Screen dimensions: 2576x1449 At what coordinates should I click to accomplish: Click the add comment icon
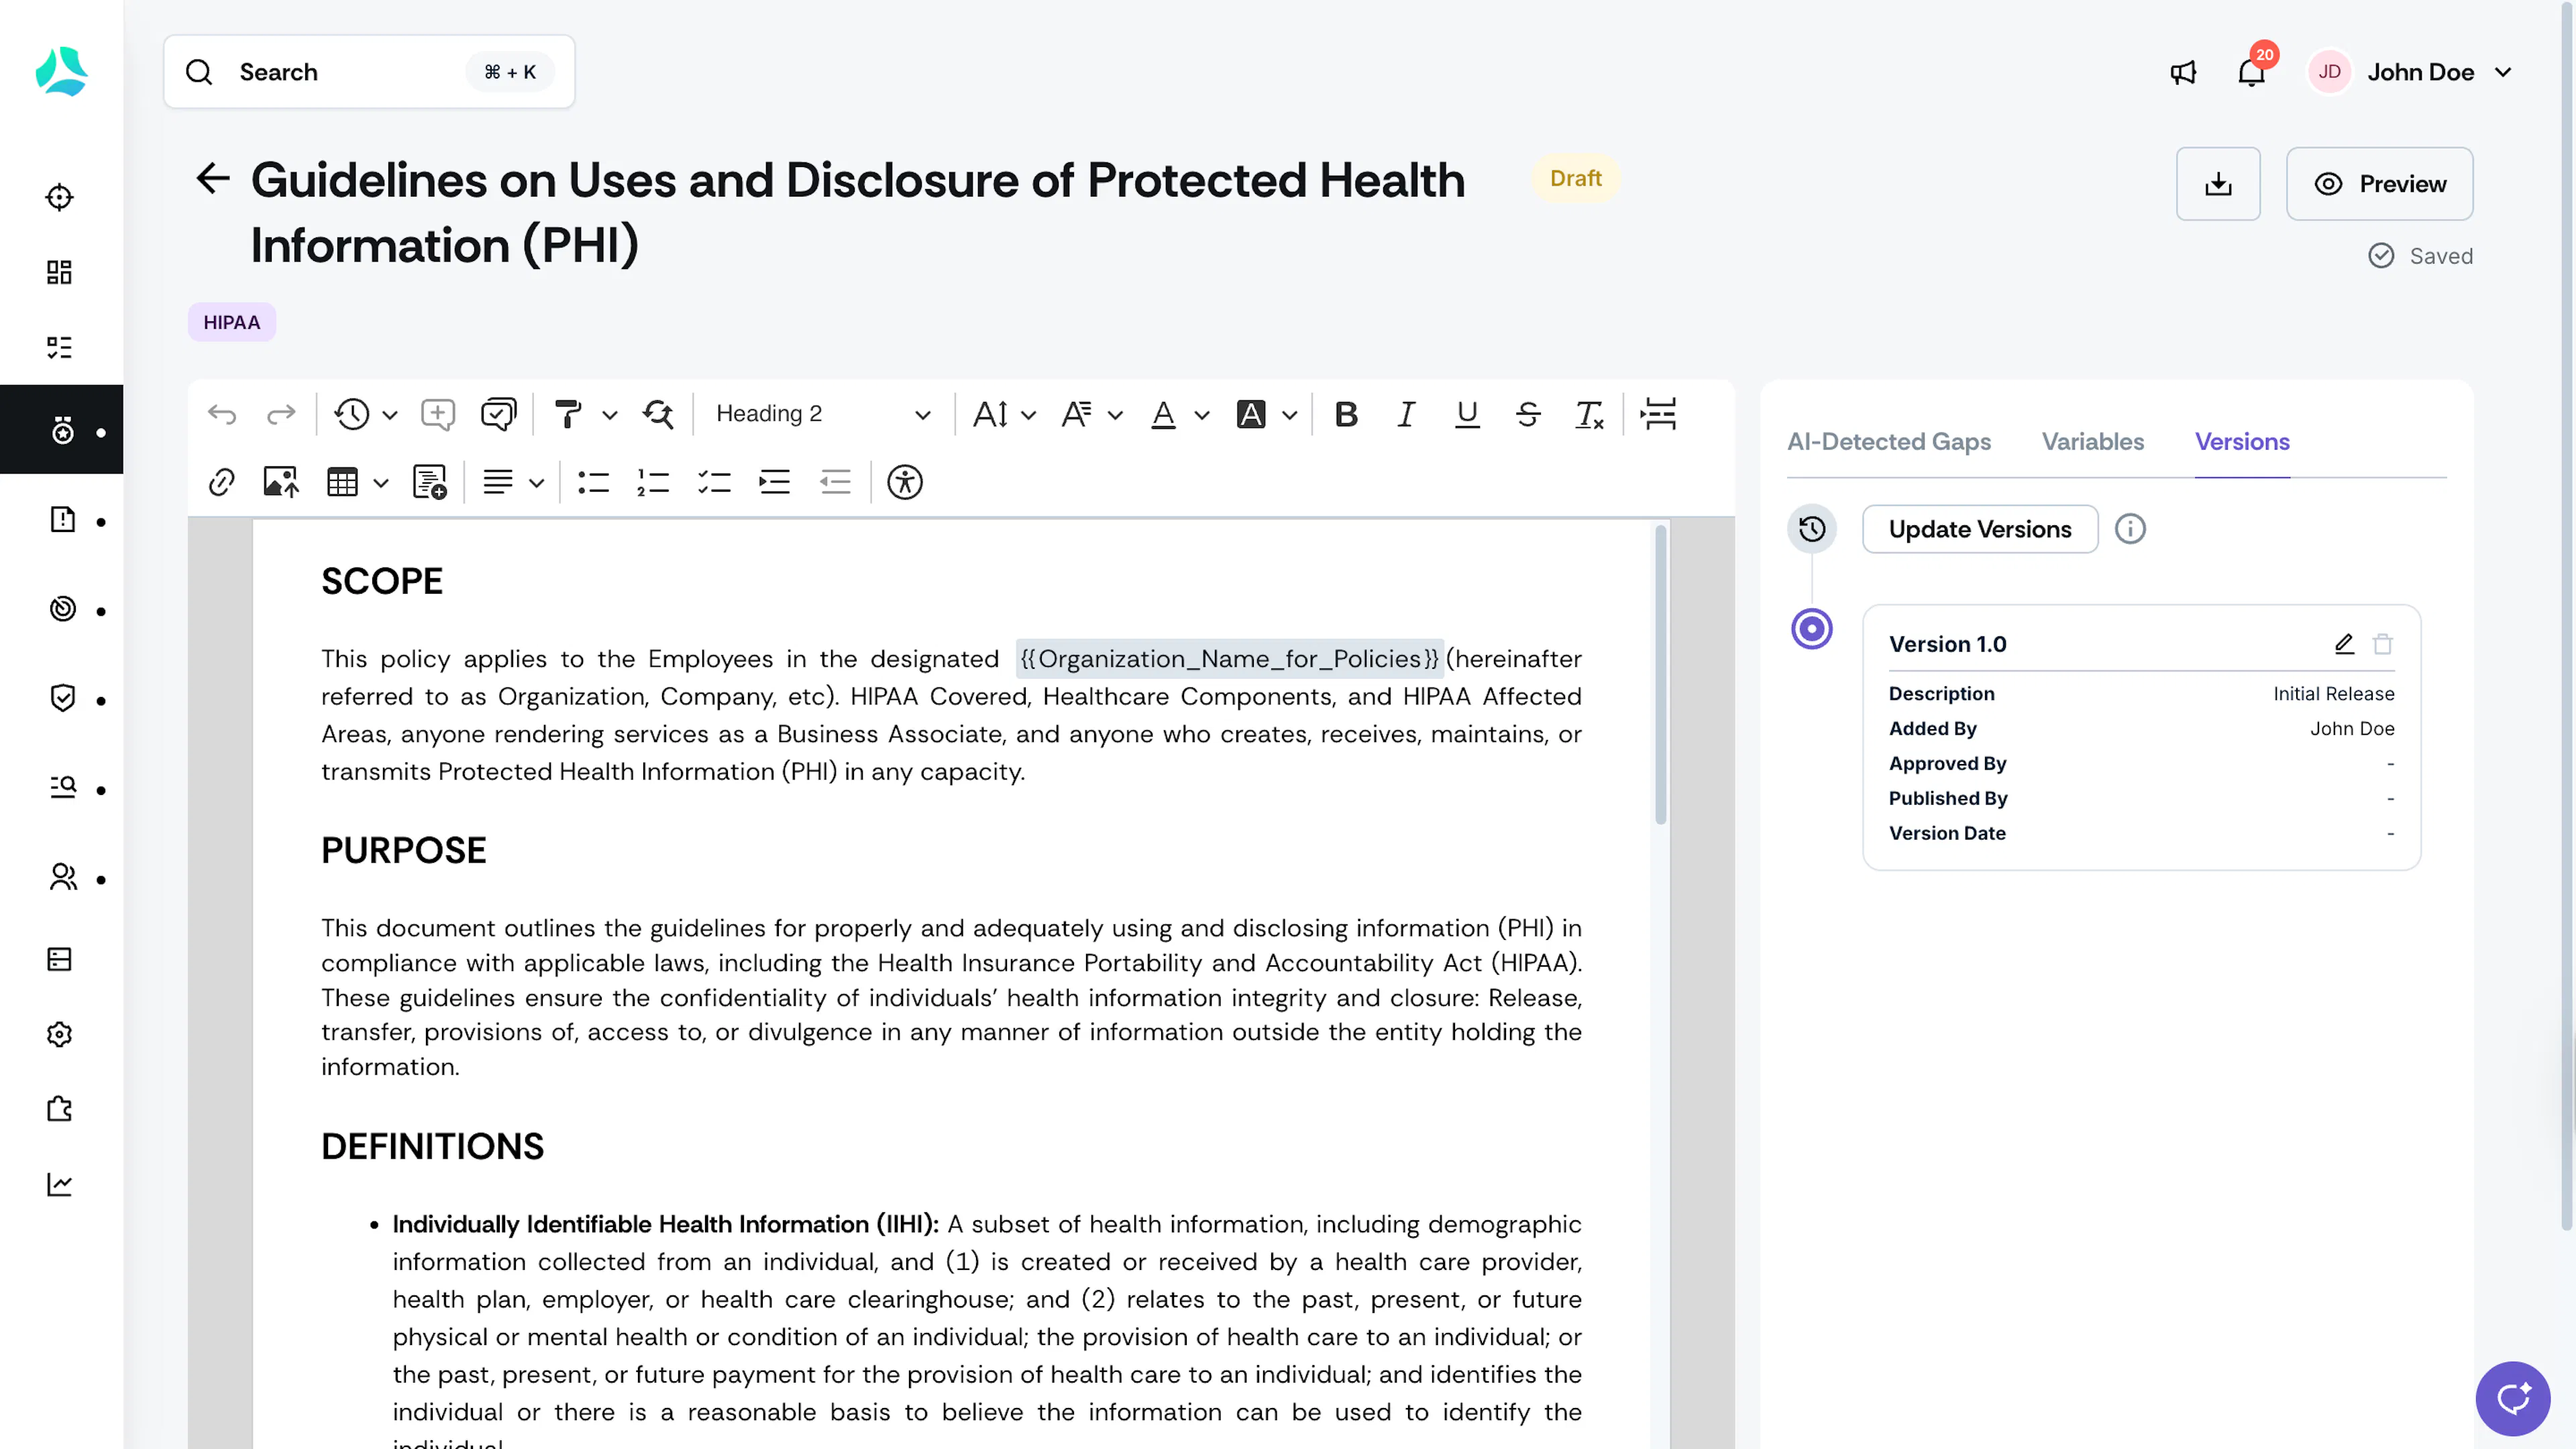438,414
